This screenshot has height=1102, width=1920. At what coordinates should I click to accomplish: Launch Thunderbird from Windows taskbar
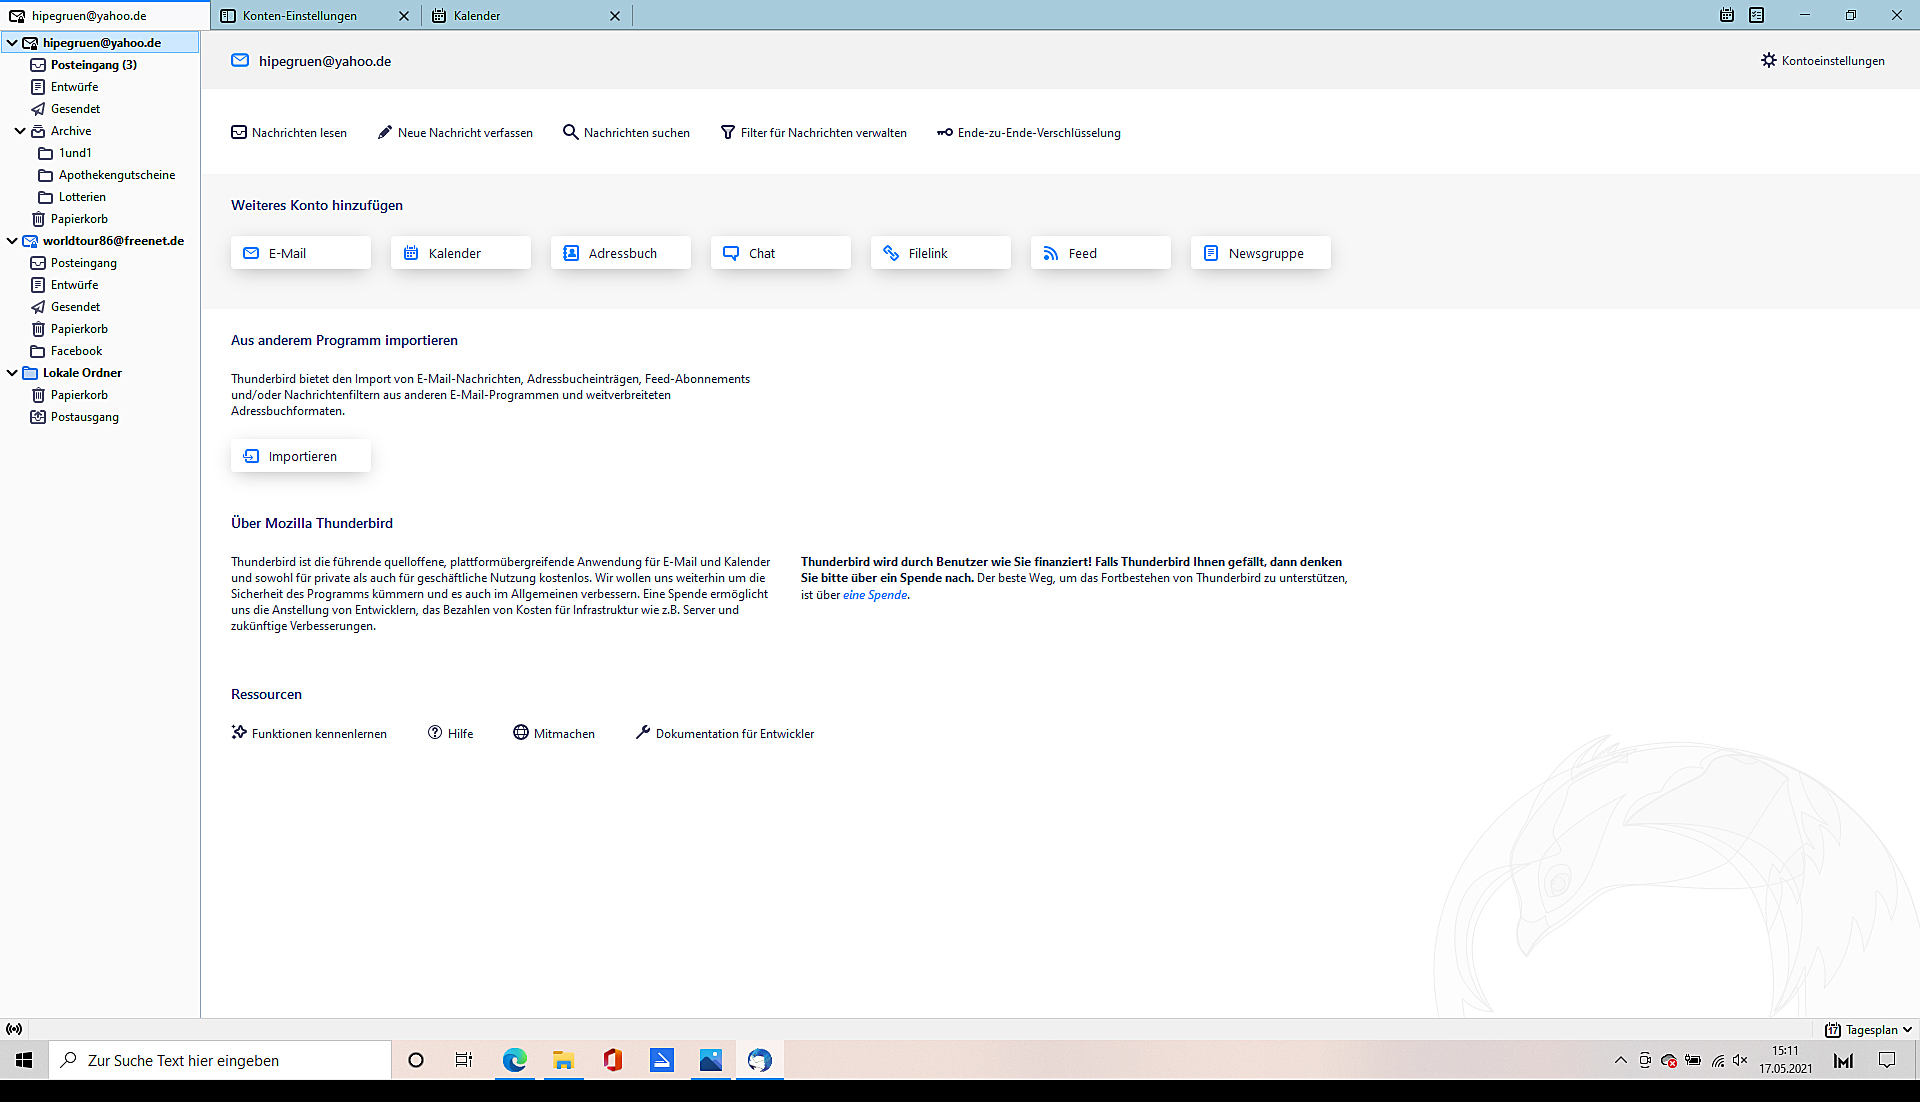pos(759,1060)
